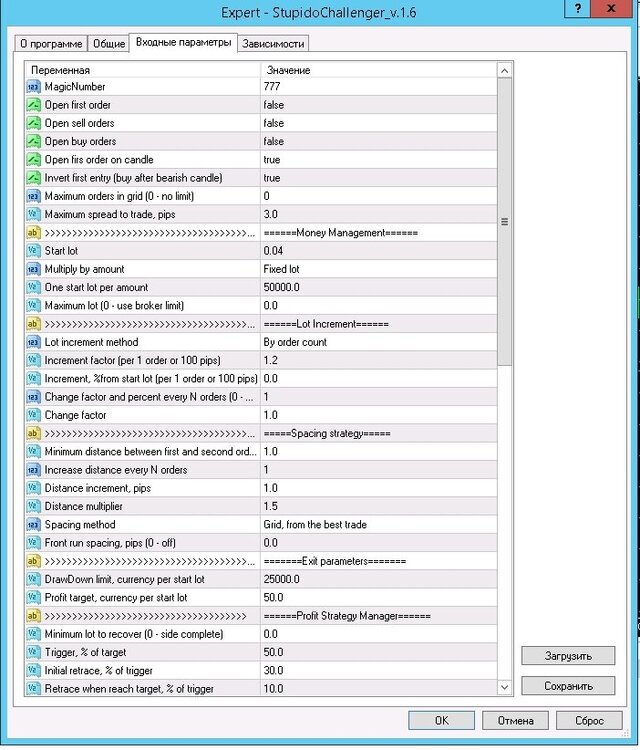Click the help question mark button
Viewport: 640px width, 750px height.
click(x=578, y=8)
